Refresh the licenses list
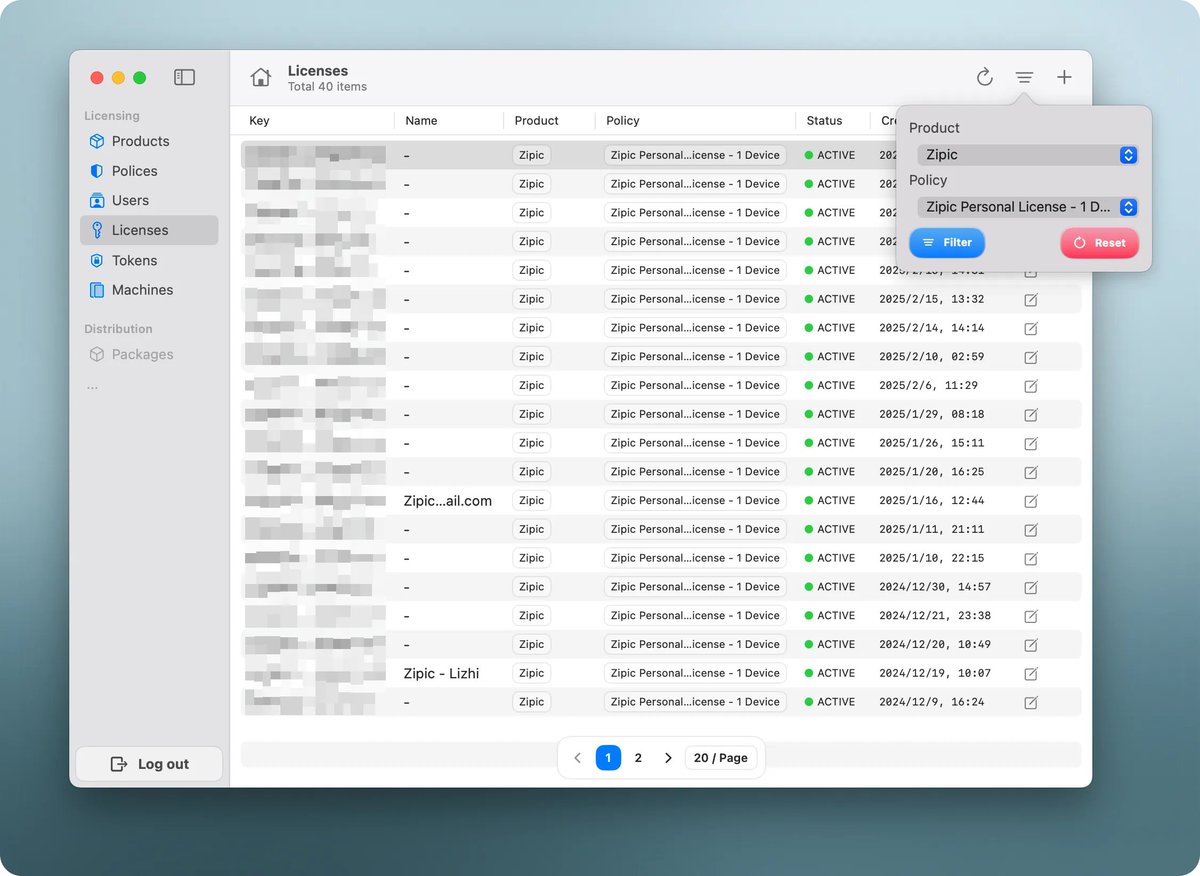1200x876 pixels. [x=984, y=78]
